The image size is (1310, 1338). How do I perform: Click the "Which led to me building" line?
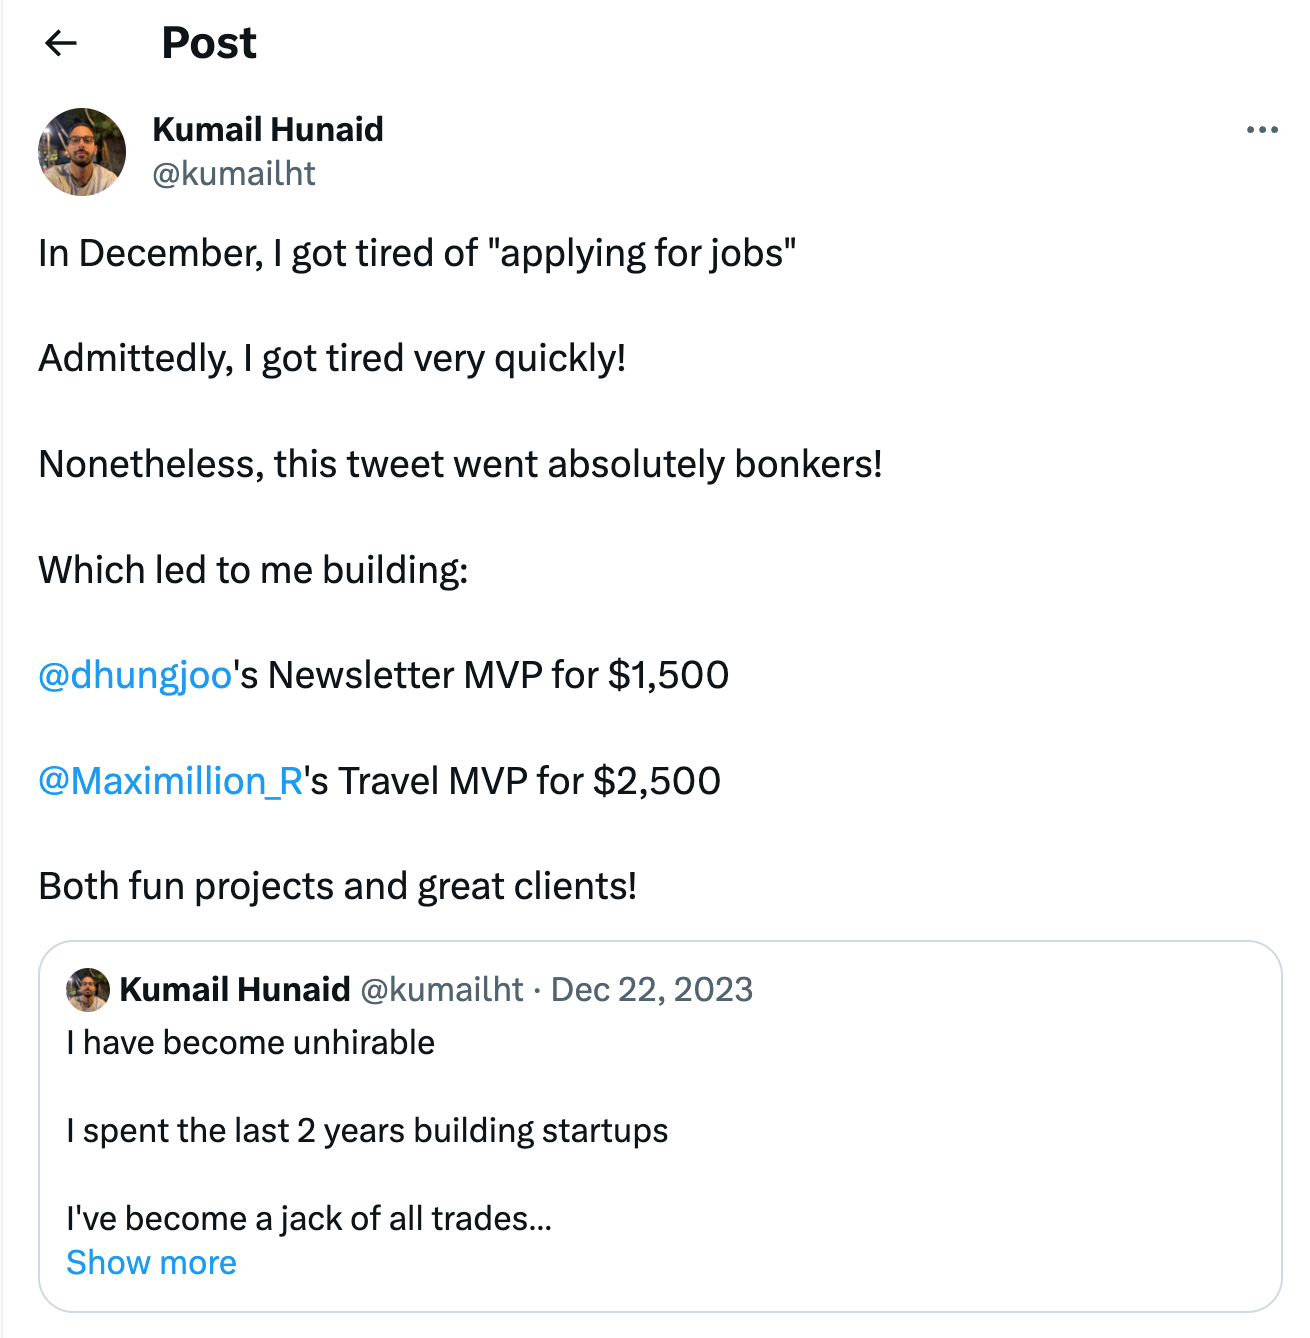[x=253, y=571]
